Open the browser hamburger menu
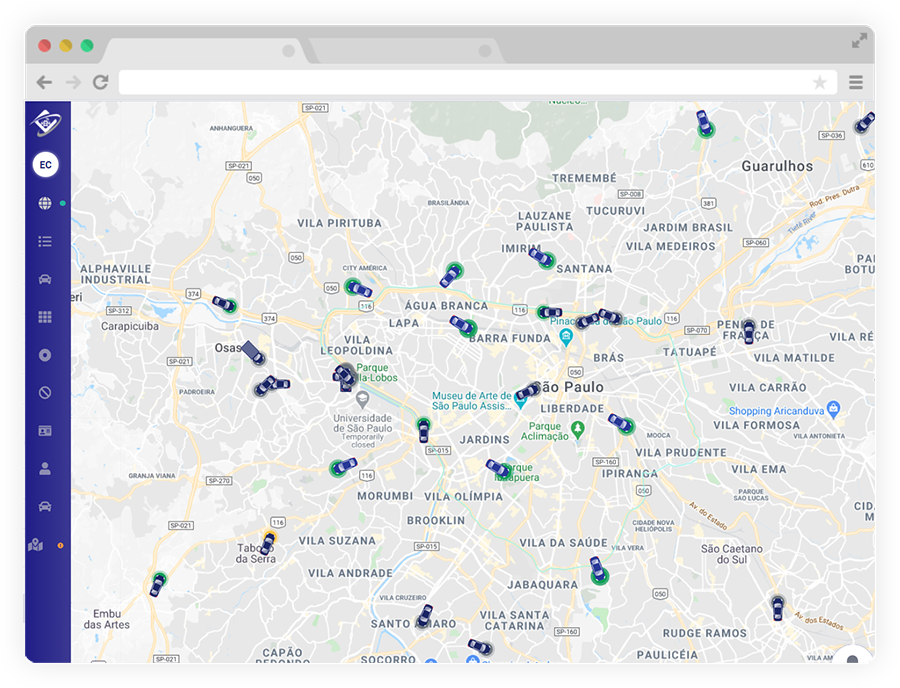Screen dimensions: 900x688 tap(856, 83)
